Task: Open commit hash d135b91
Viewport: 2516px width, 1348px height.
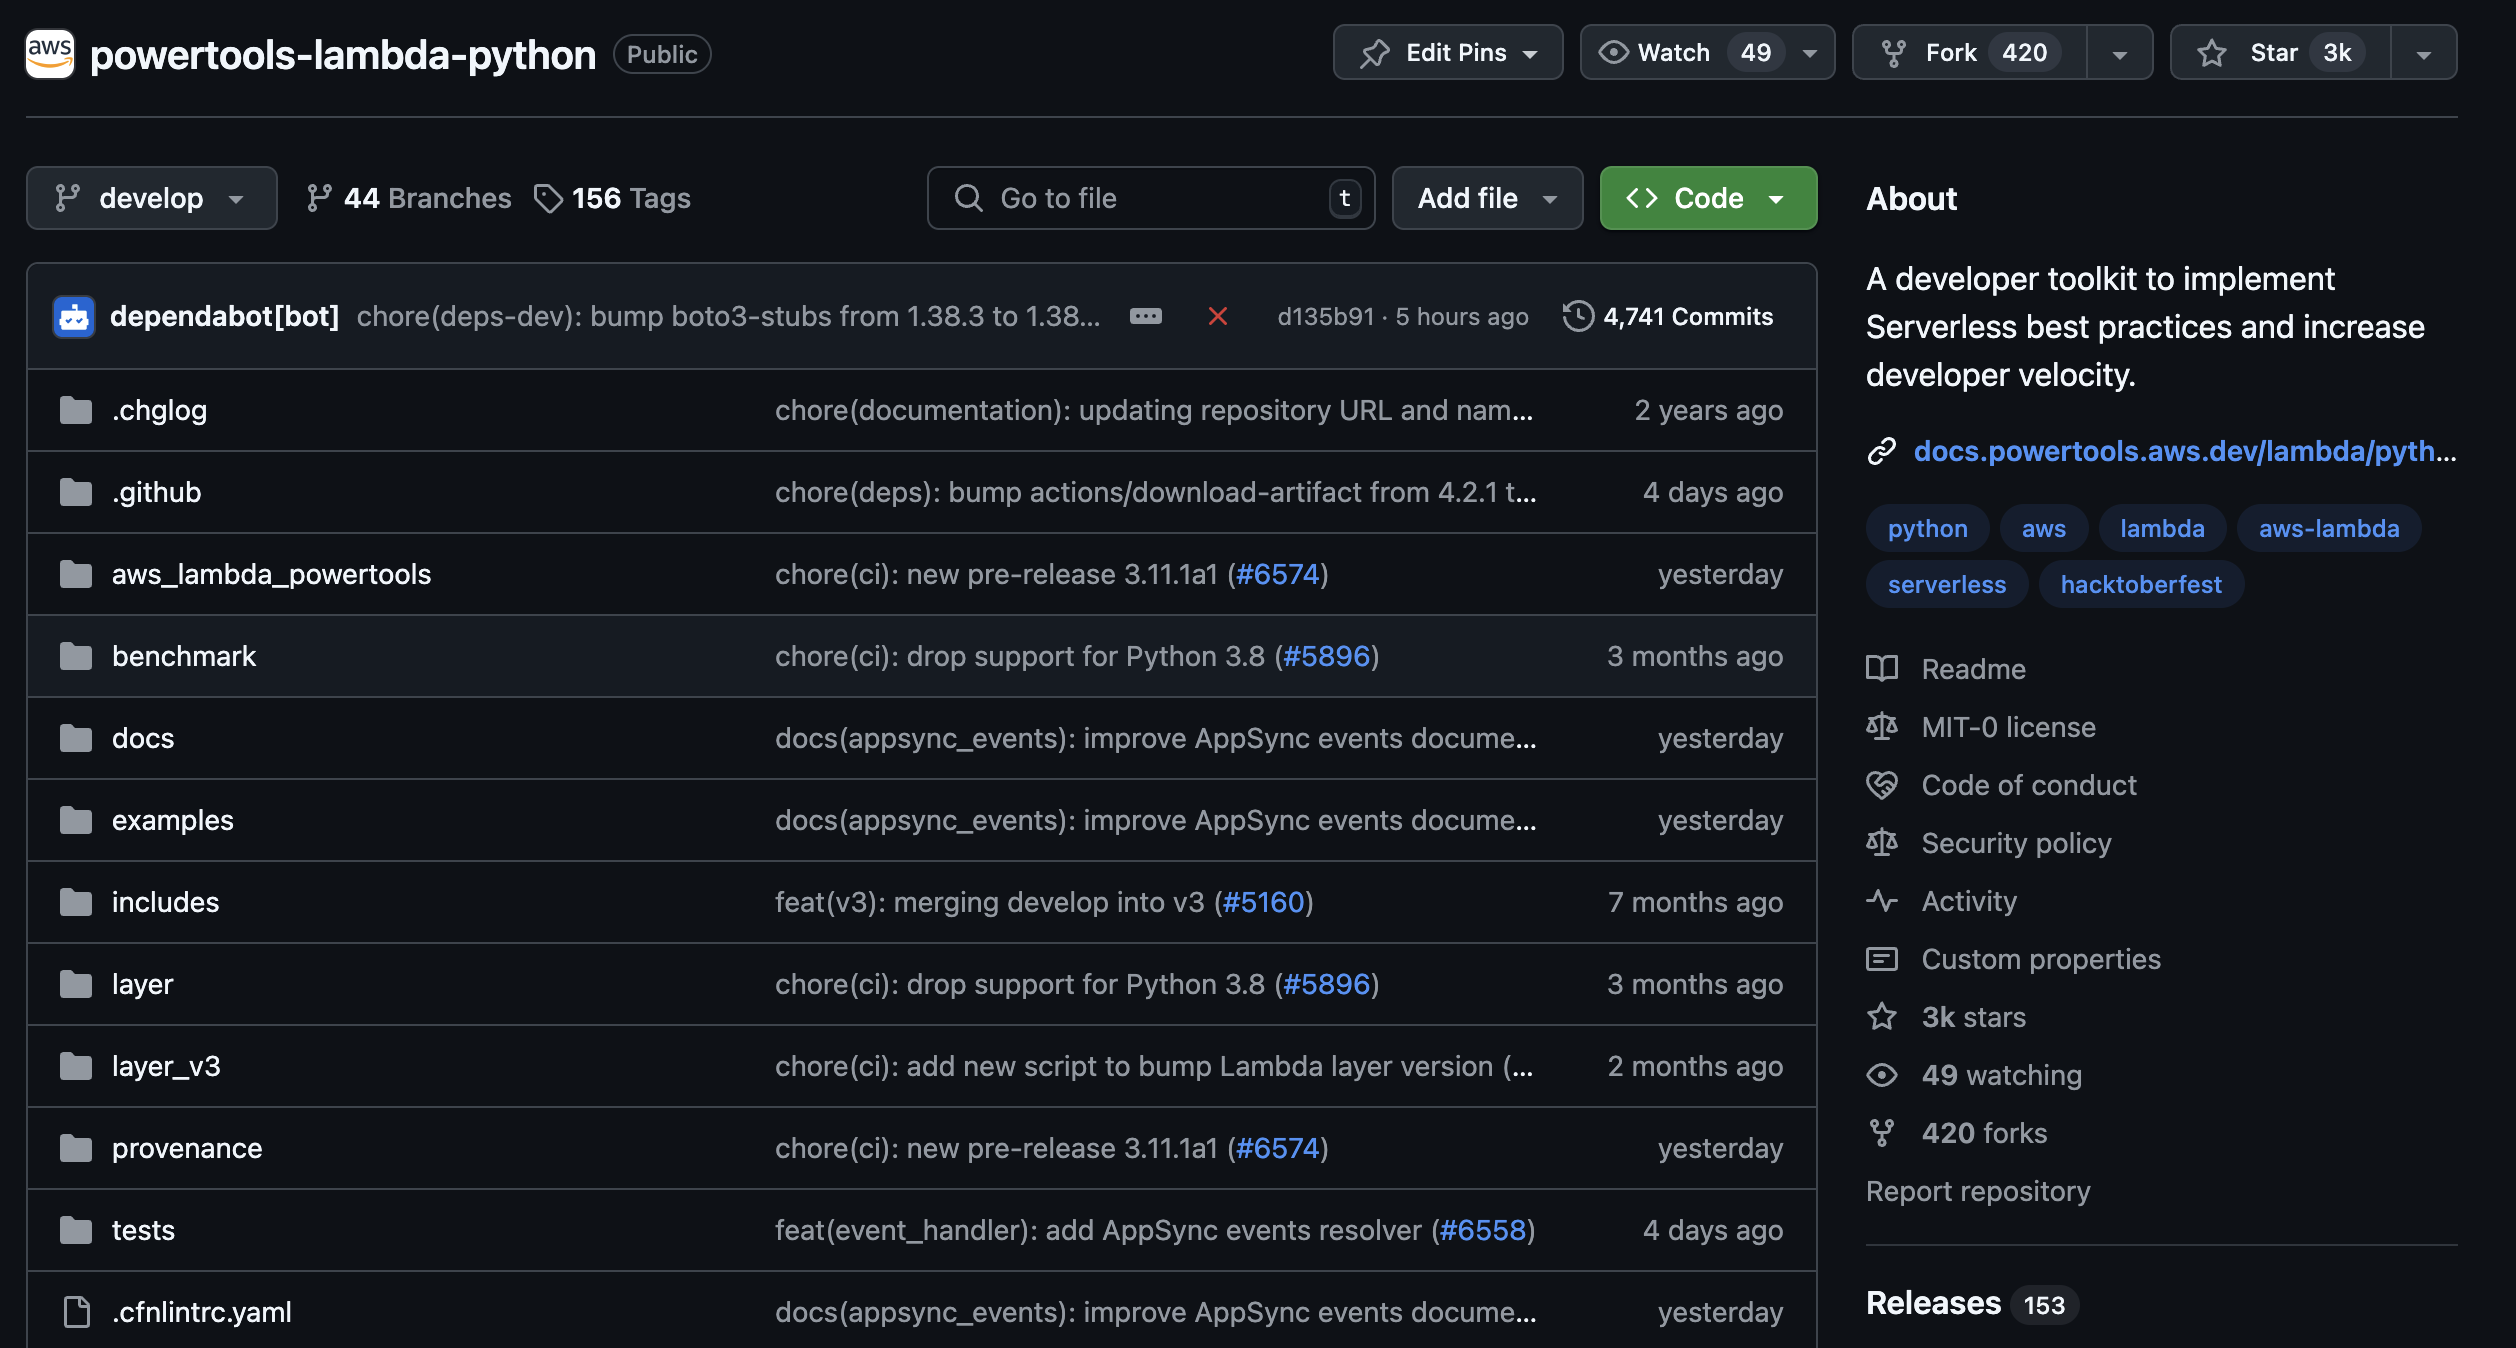Action: pos(1326,316)
